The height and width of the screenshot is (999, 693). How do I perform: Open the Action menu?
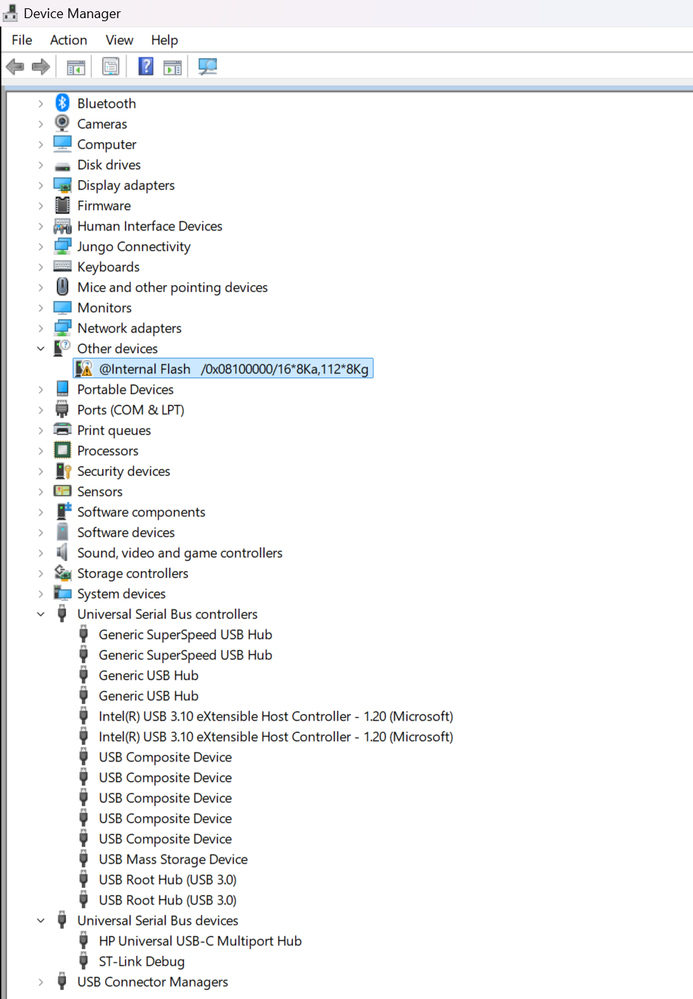(69, 40)
